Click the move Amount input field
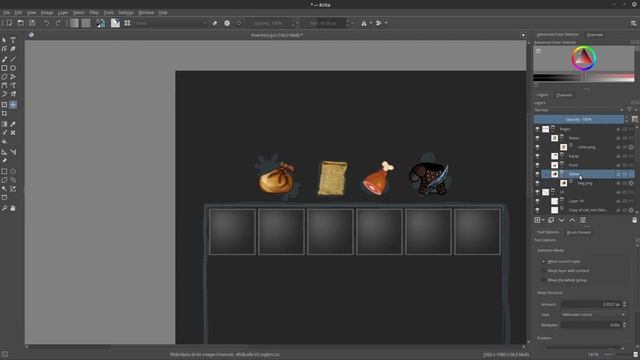The width and height of the screenshot is (640, 360). point(591,304)
